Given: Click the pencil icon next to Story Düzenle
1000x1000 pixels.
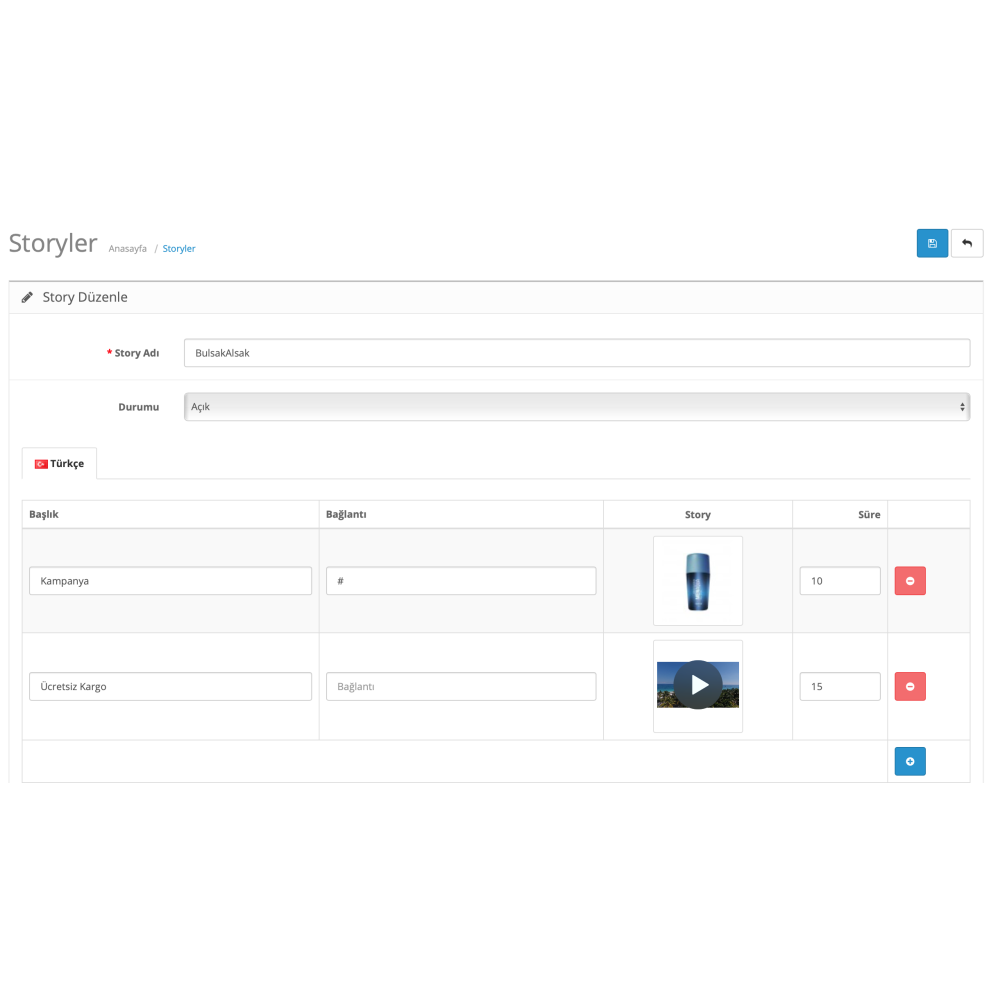Looking at the screenshot, I should (x=27, y=296).
